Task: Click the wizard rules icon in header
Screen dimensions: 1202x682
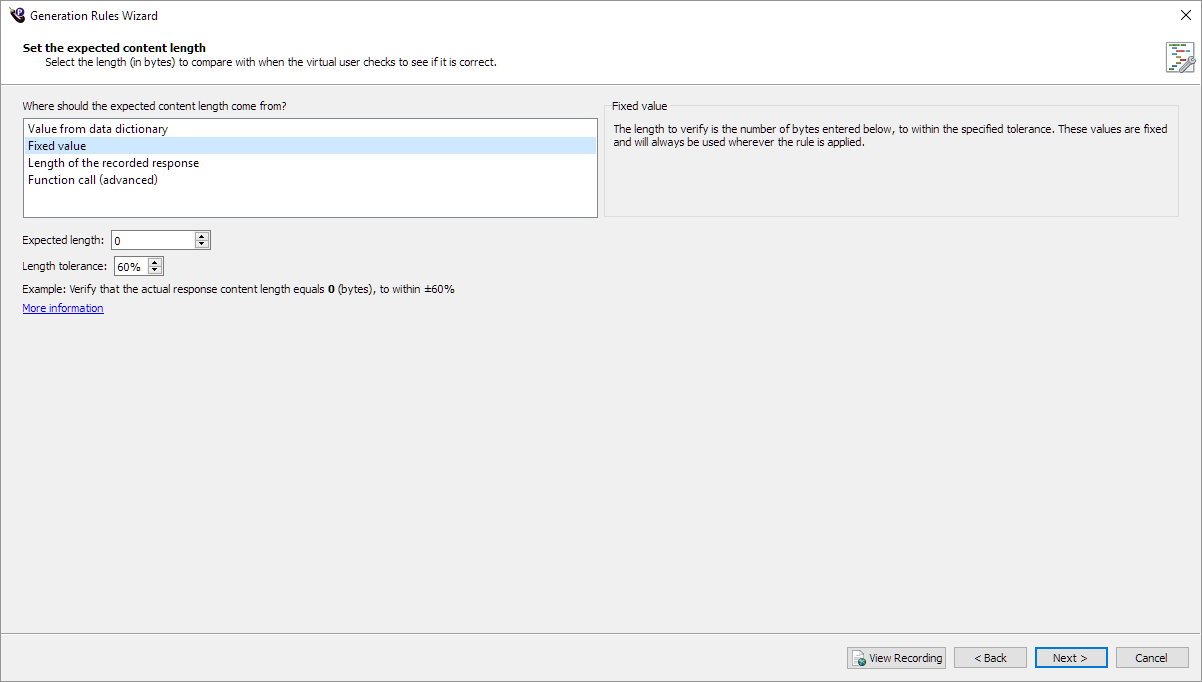Action: click(x=1180, y=58)
